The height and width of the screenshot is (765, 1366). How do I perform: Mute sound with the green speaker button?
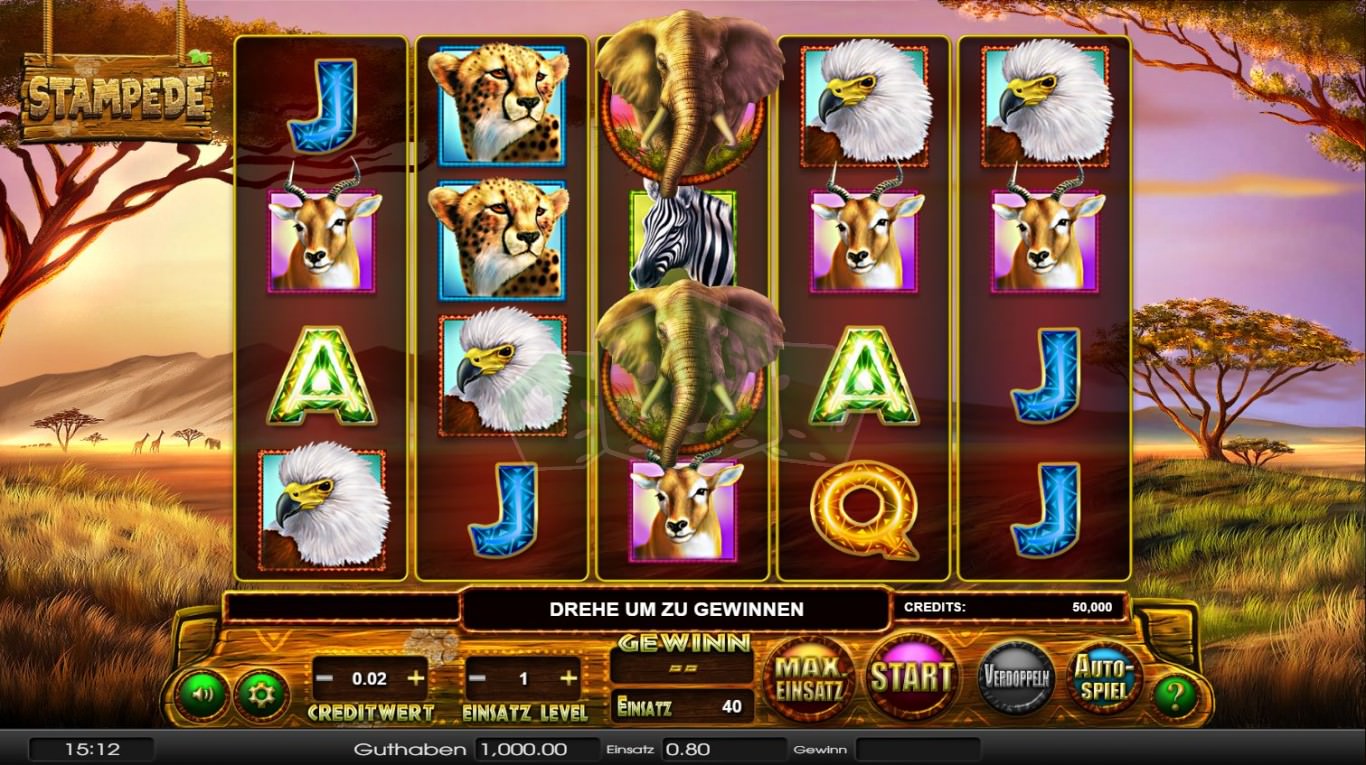point(201,693)
